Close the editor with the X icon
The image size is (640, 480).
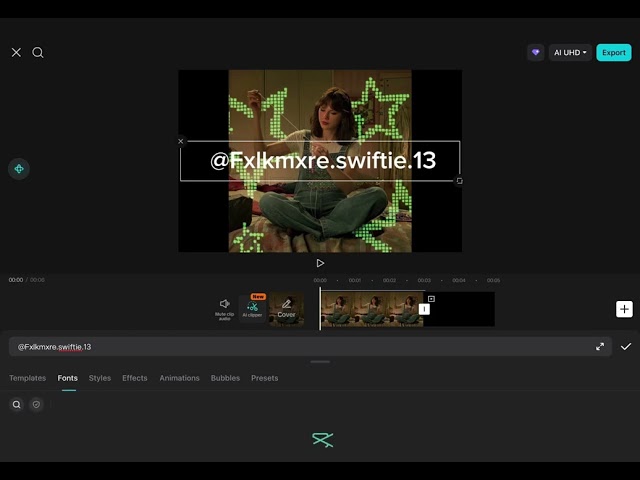tap(16, 52)
